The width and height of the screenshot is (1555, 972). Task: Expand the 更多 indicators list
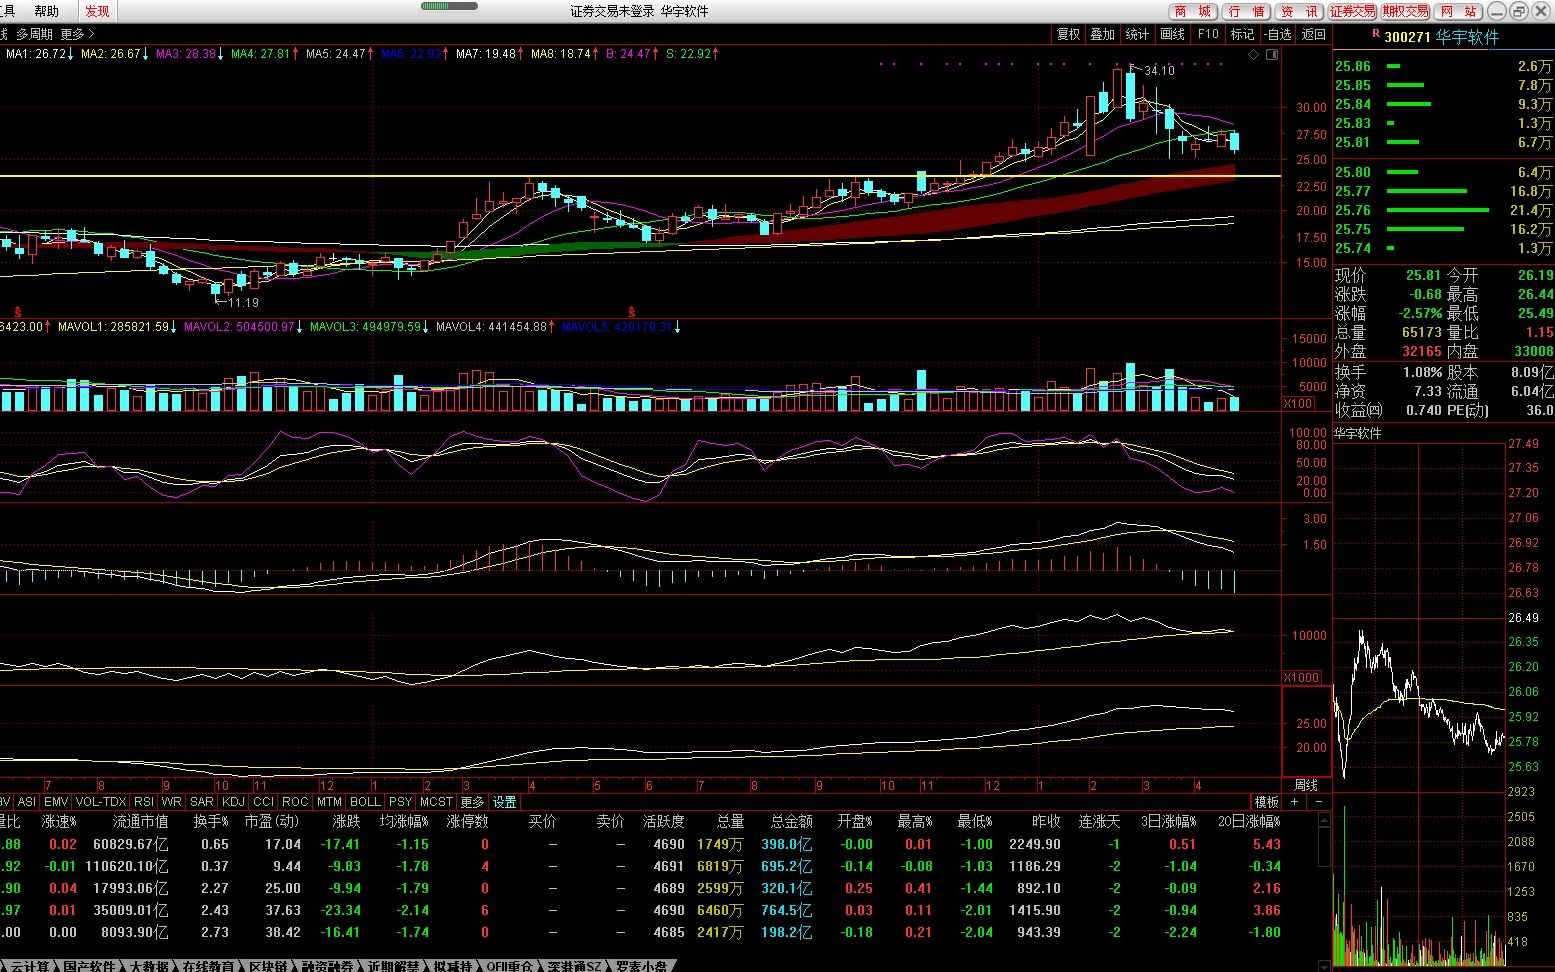tap(472, 802)
